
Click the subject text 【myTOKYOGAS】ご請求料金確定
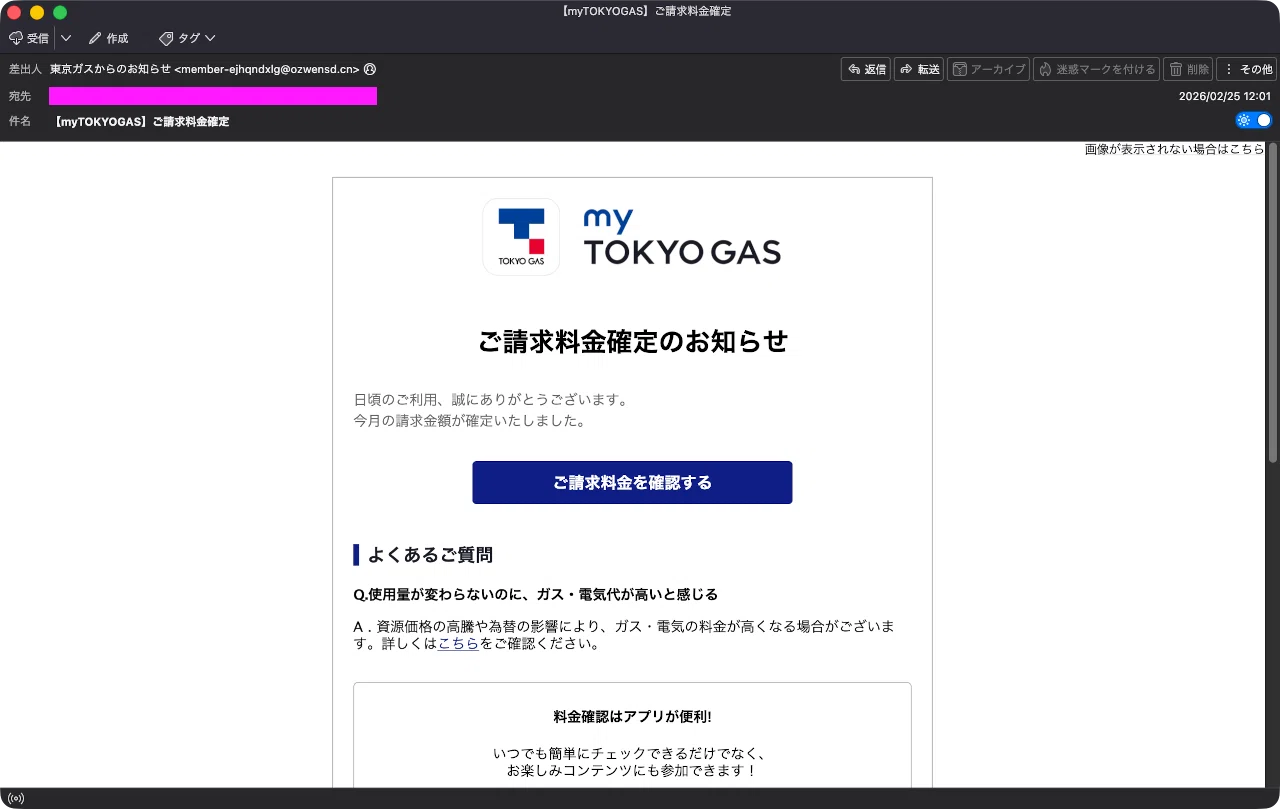[x=143, y=121]
